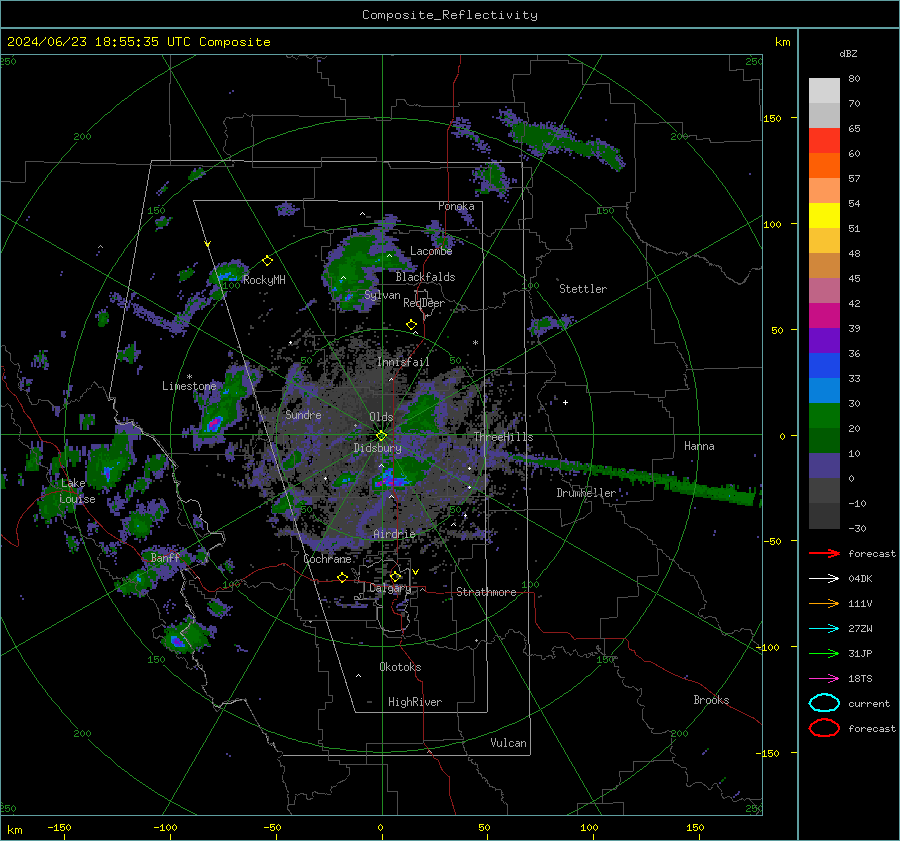Viewport: 900px width, 841px height.
Task: Click the Composite_Reflectivity title
Action: click(x=450, y=15)
